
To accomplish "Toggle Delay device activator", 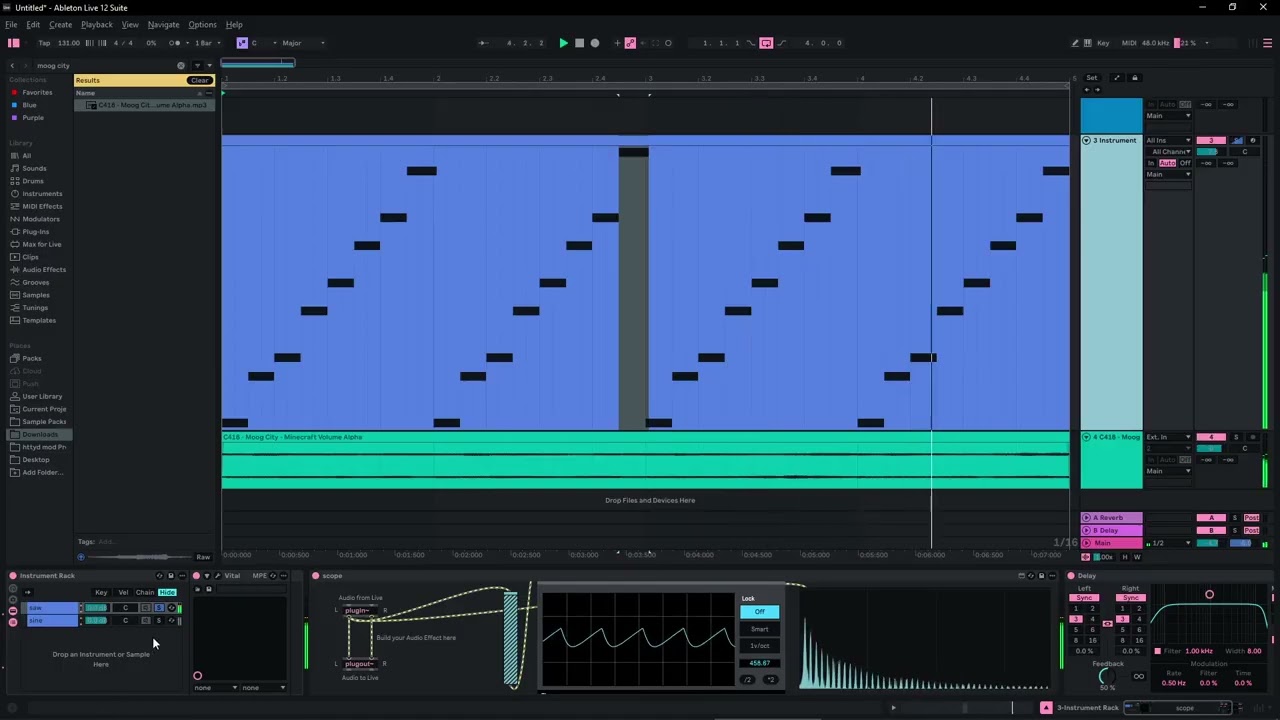I will pyautogui.click(x=1071, y=576).
